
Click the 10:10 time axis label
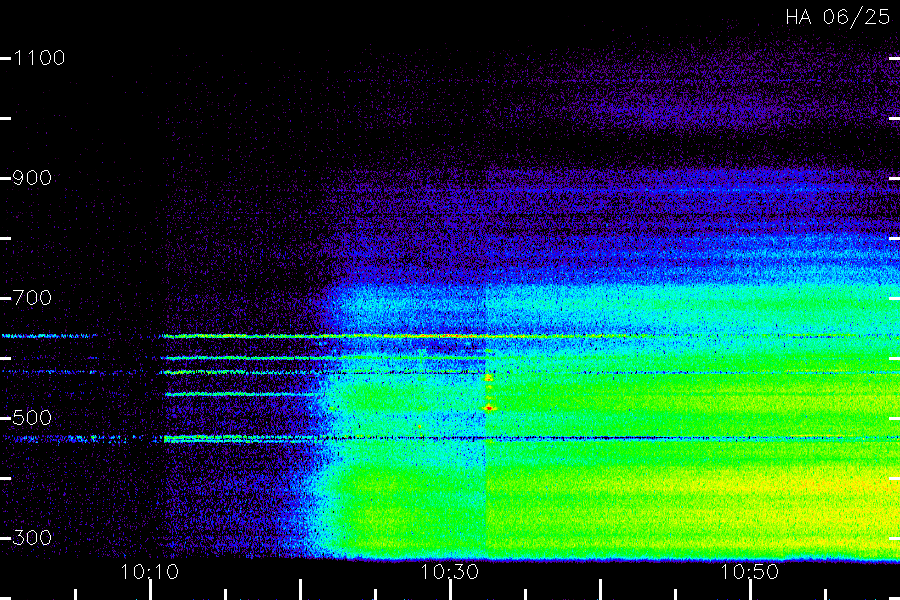150,572
